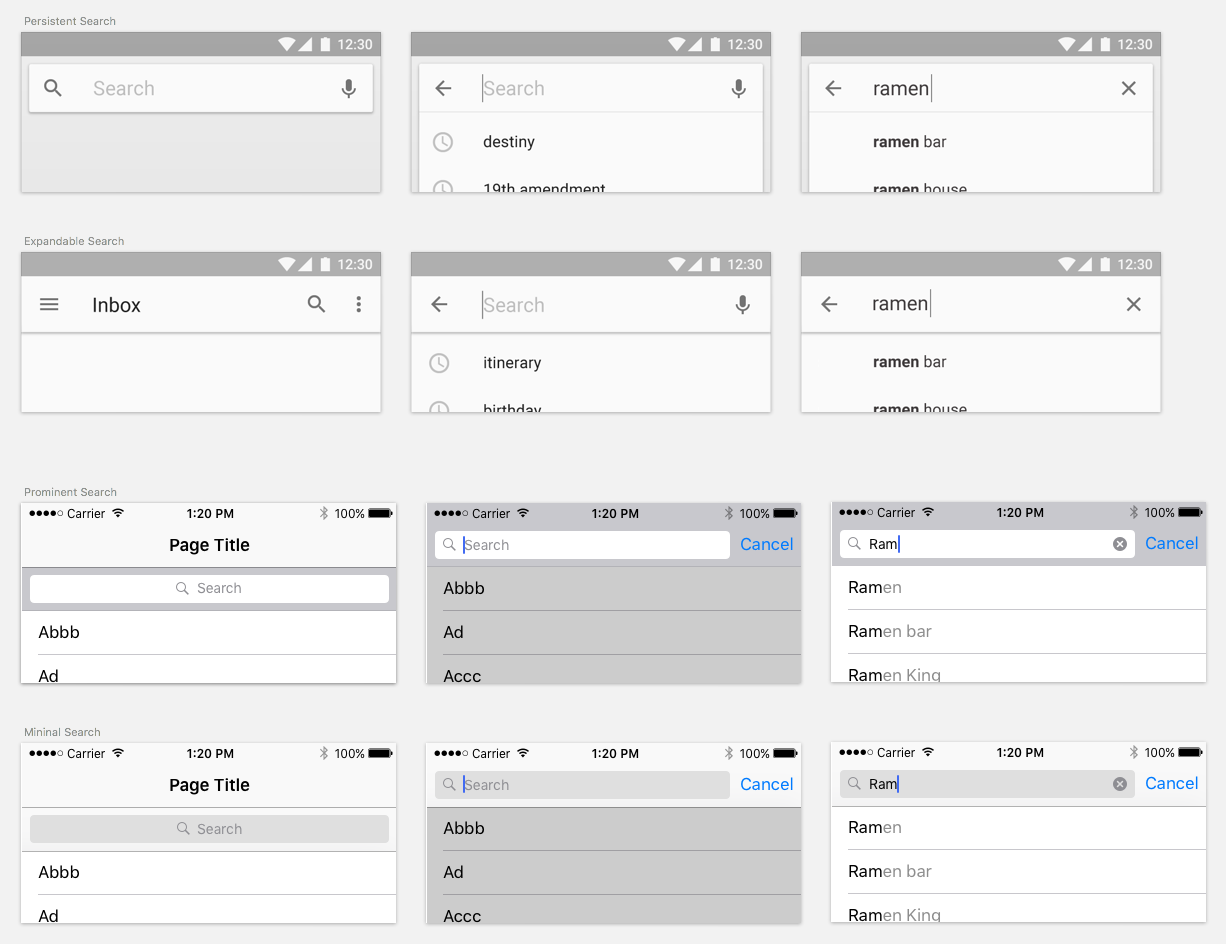Tap microphone icon in search bar above itinerary
1226x944 pixels.
click(x=743, y=305)
